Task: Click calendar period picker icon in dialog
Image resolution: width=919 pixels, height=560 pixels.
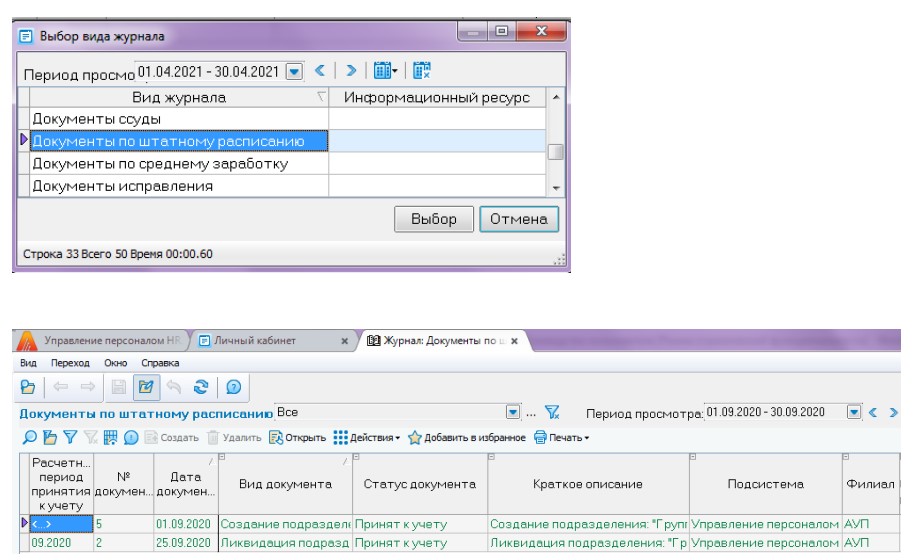Action: pos(385,71)
